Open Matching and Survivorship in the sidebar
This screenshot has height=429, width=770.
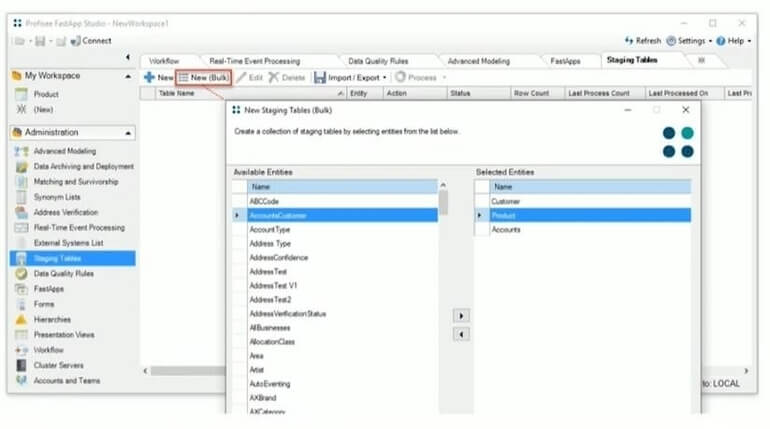75,181
